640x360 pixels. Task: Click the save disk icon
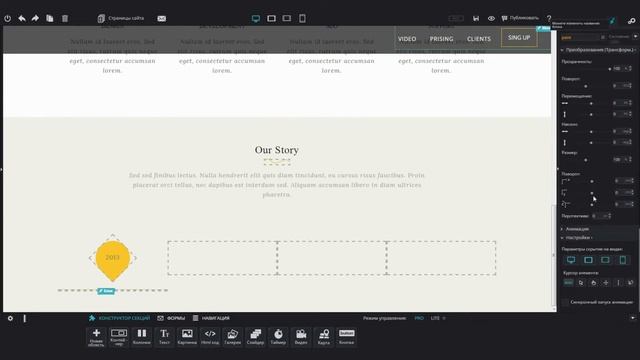476,18
